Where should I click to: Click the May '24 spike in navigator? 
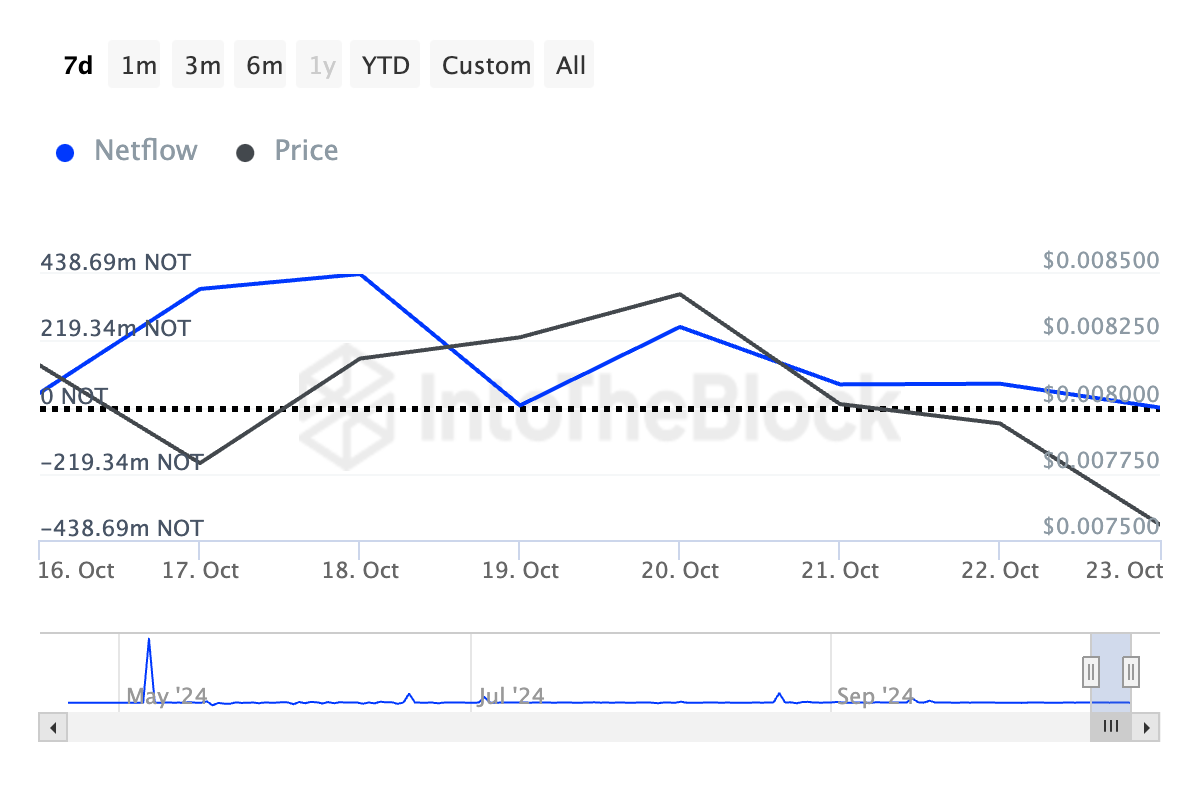point(149,640)
